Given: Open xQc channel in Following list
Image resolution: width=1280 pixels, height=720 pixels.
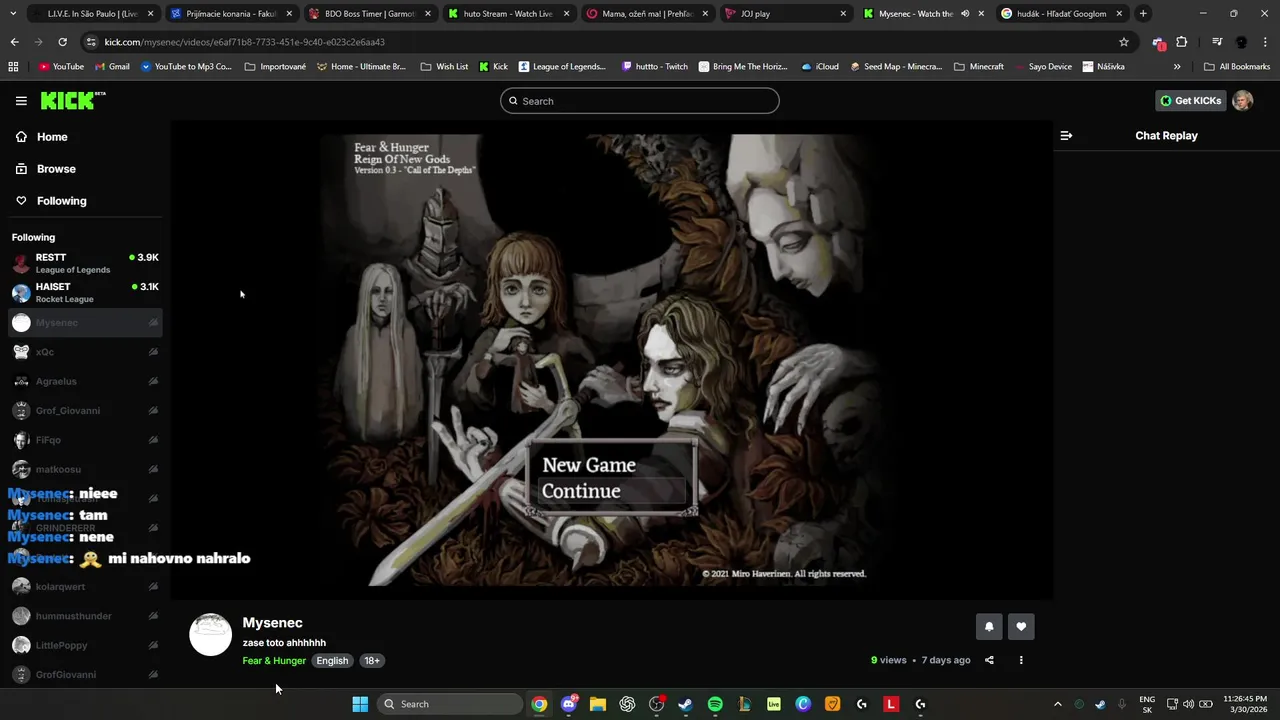Looking at the screenshot, I should (85, 352).
